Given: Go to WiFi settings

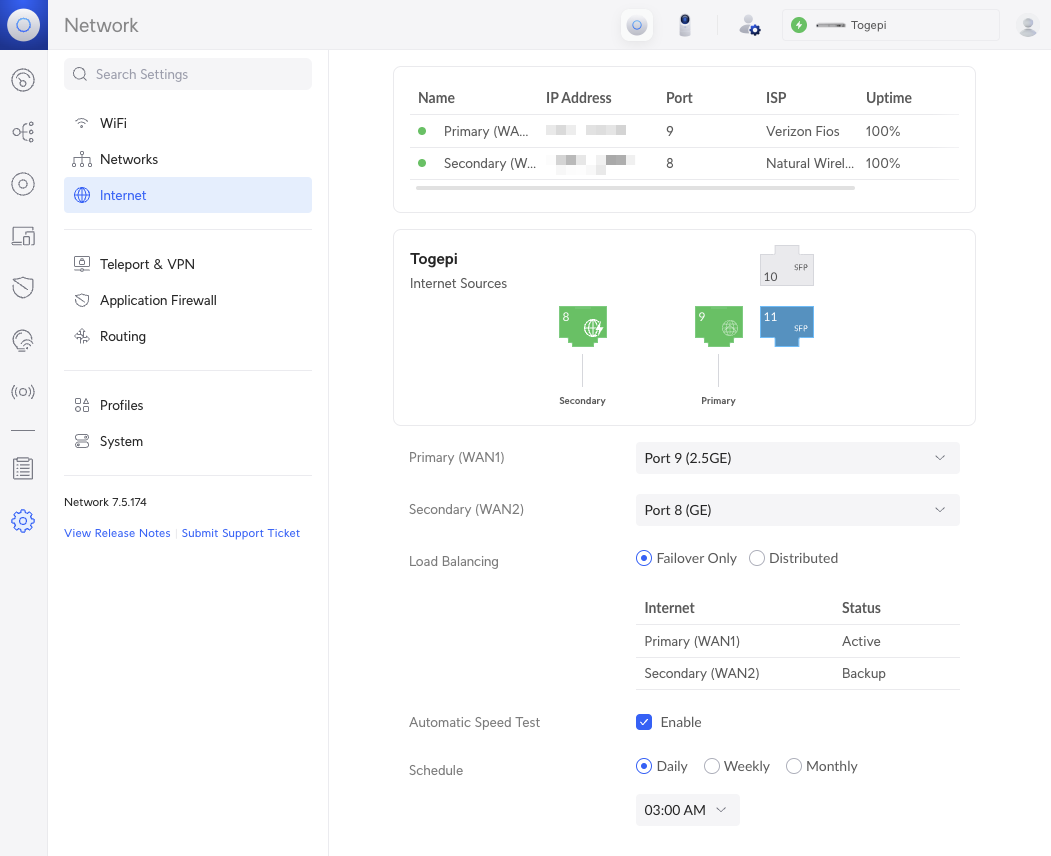Looking at the screenshot, I should [x=113, y=123].
